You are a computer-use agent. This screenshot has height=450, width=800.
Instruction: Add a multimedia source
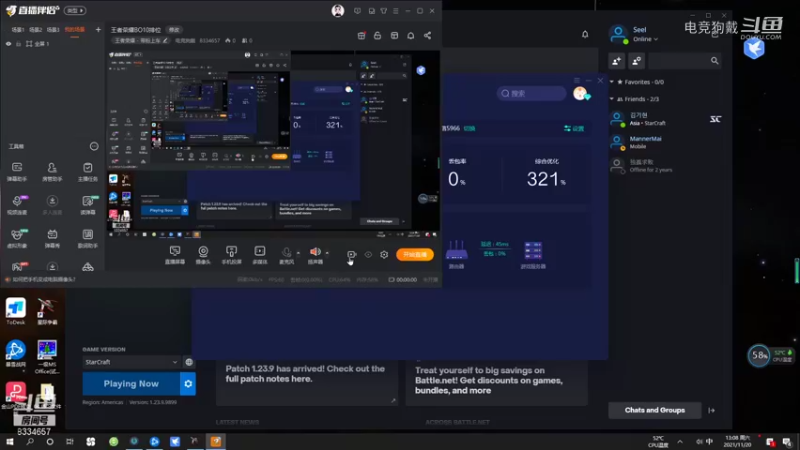260,255
